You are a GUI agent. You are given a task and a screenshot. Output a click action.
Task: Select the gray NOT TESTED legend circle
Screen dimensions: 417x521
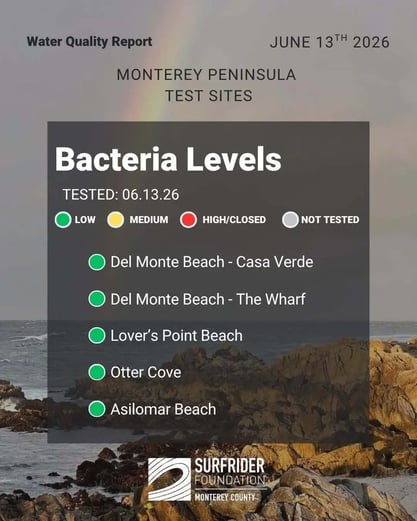tap(290, 220)
